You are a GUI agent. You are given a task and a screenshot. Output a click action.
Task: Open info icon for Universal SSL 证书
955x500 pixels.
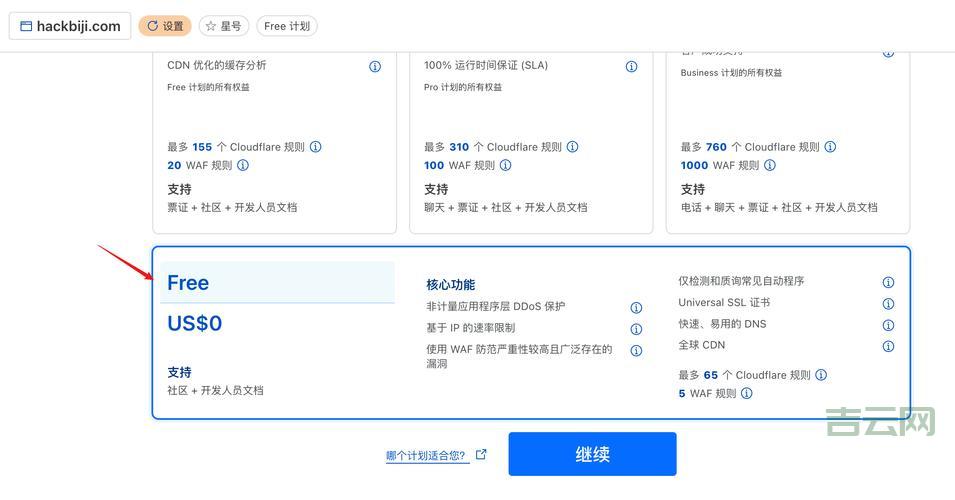[x=889, y=303]
